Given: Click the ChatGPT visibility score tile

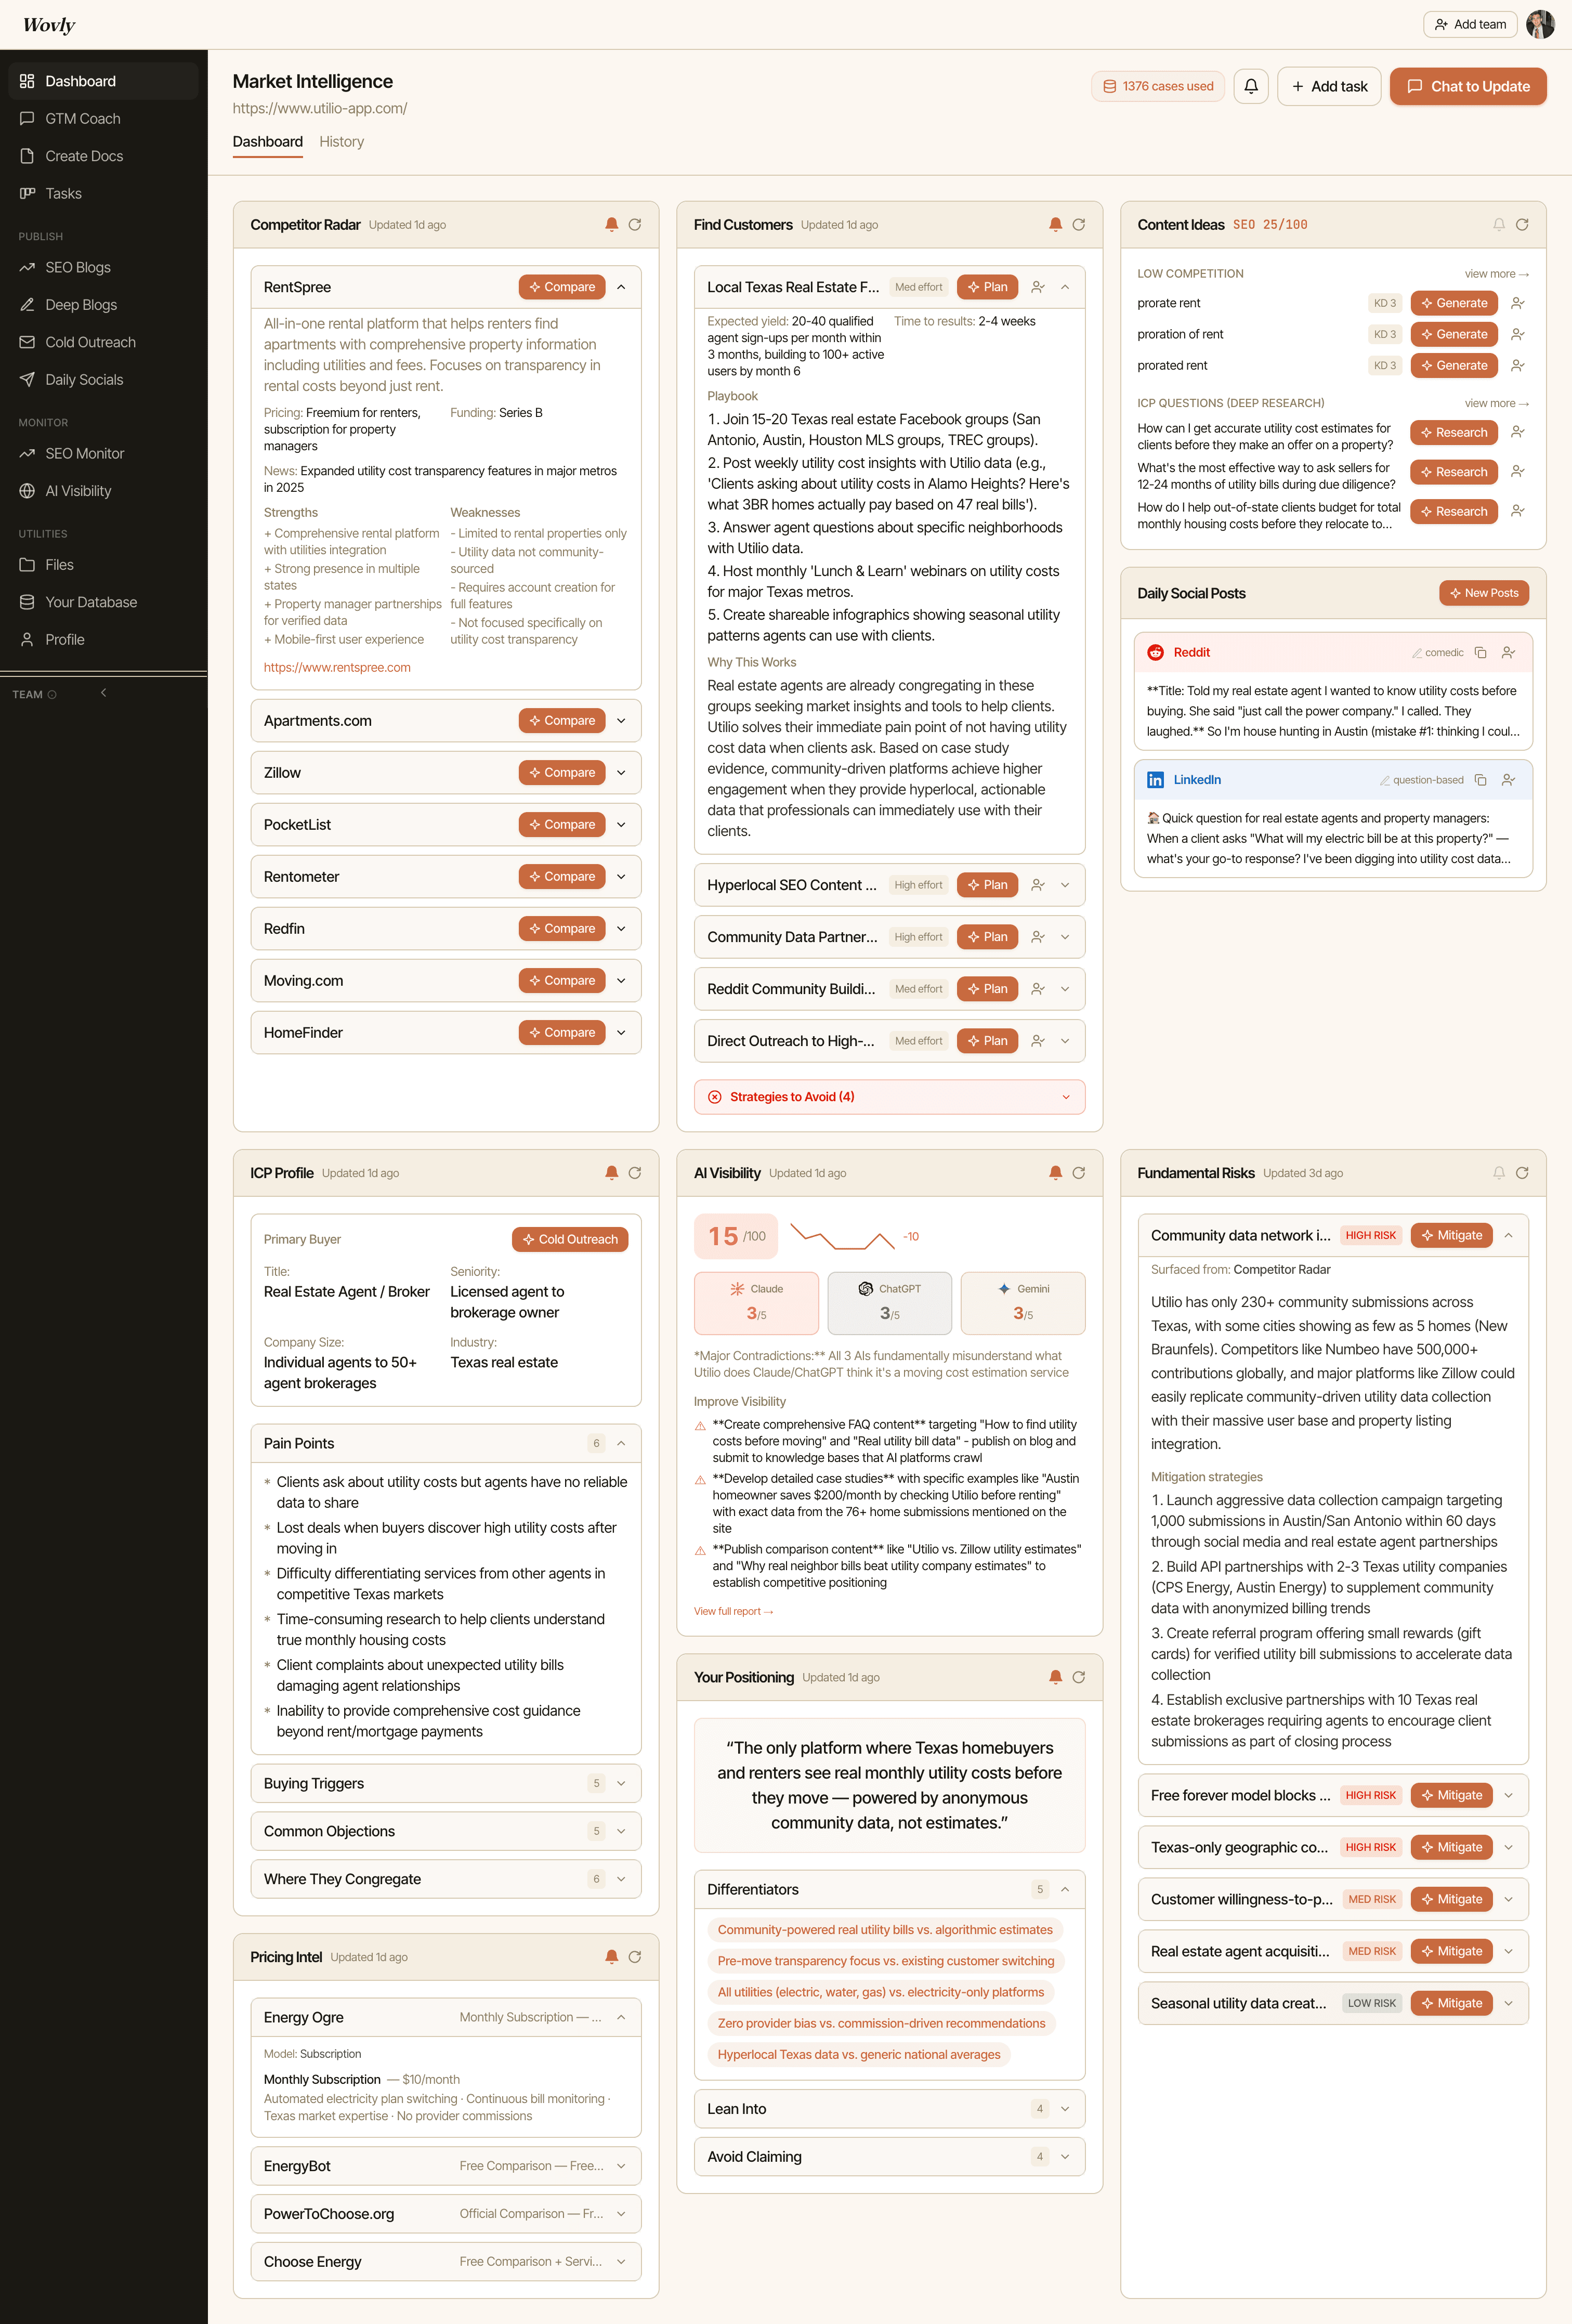Looking at the screenshot, I should [x=889, y=1303].
